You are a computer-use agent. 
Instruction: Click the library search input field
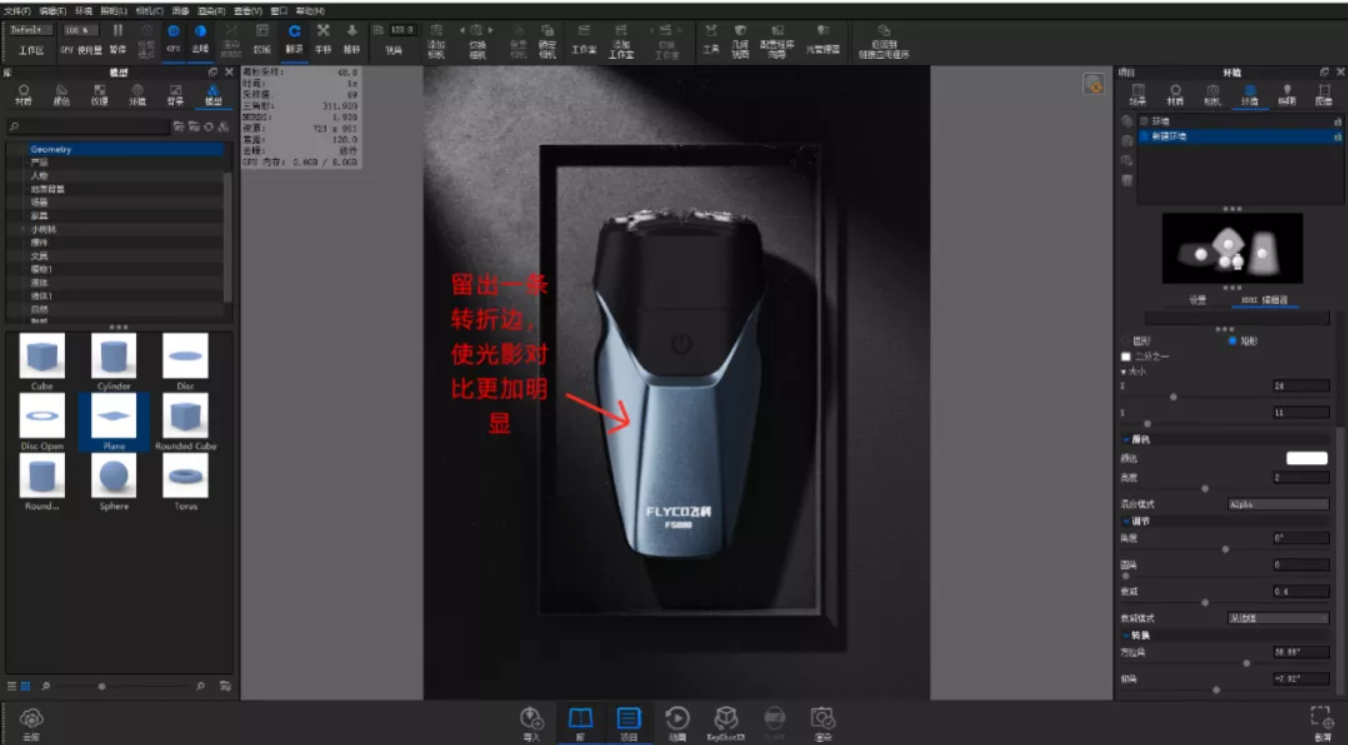pyautogui.click(x=88, y=127)
